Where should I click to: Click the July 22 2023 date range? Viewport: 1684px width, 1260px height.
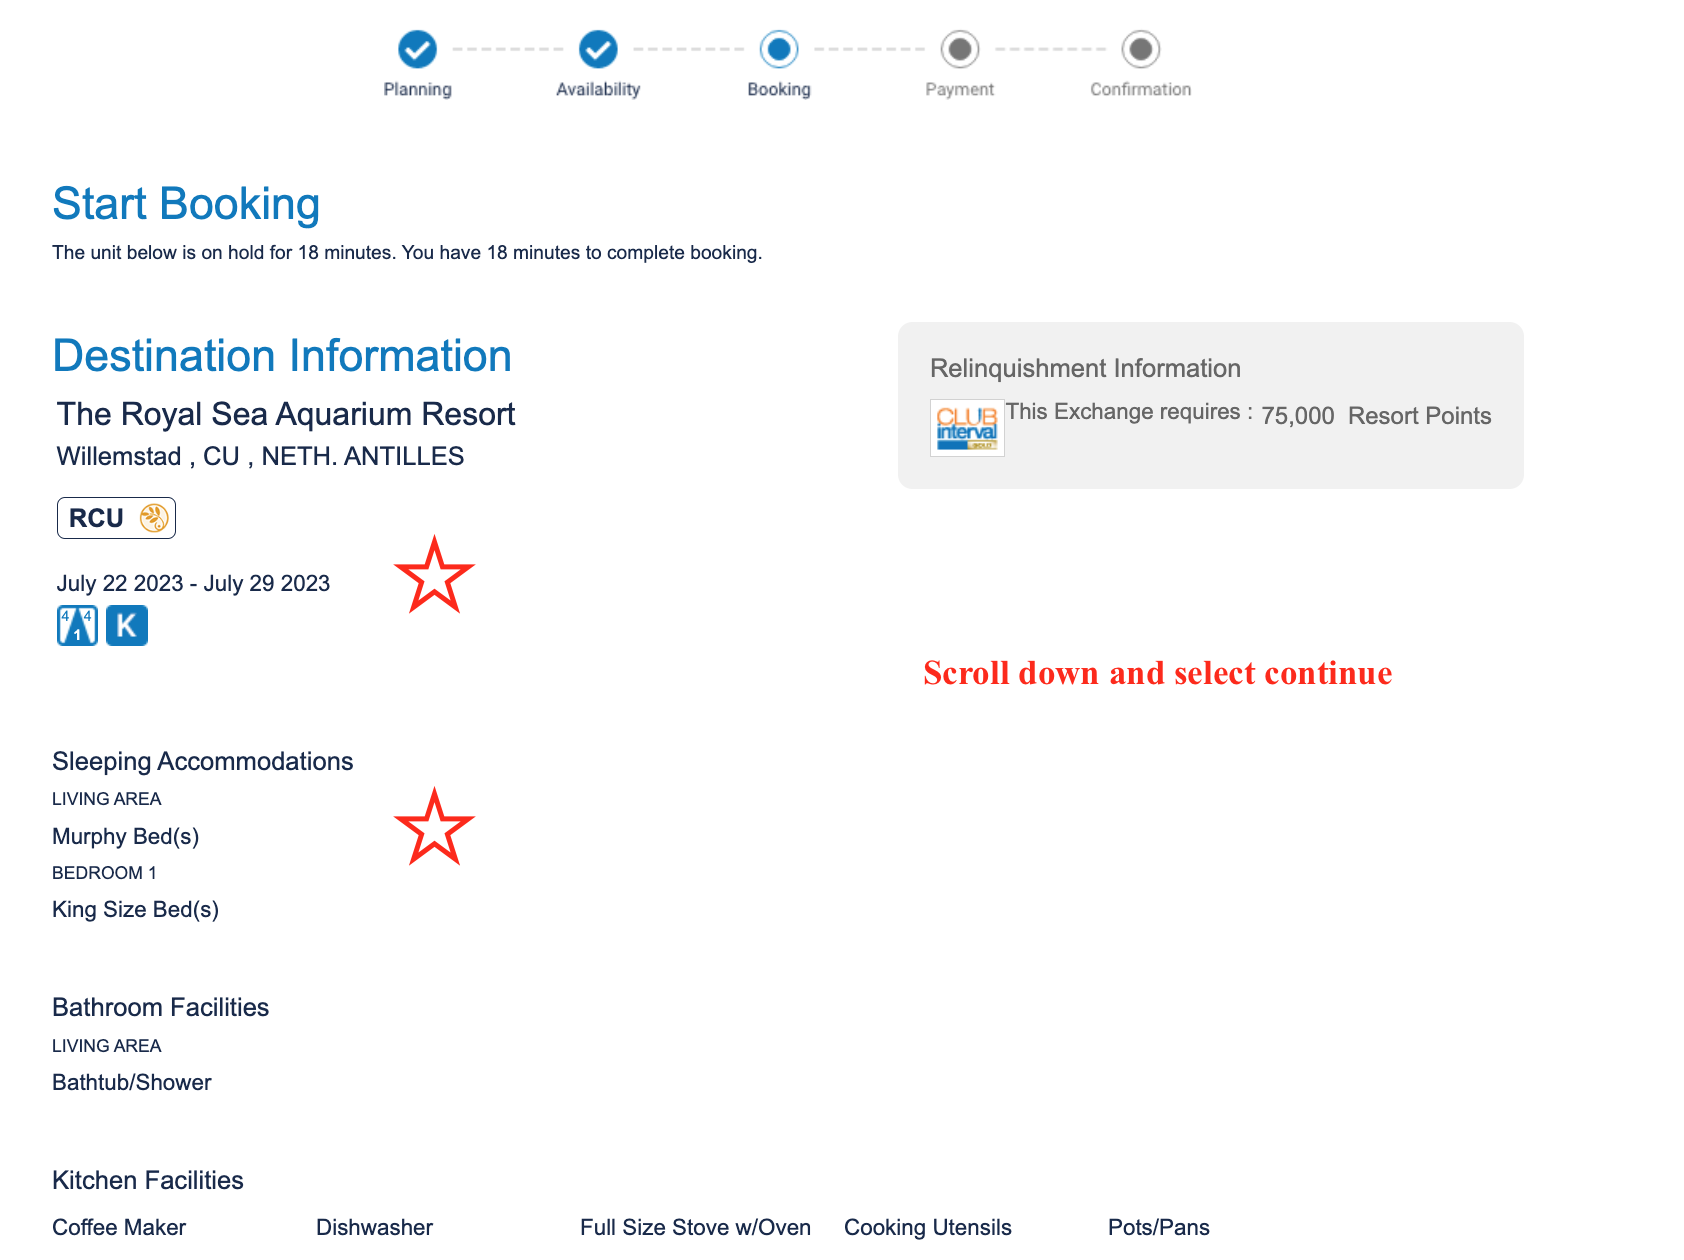pyautogui.click(x=193, y=583)
